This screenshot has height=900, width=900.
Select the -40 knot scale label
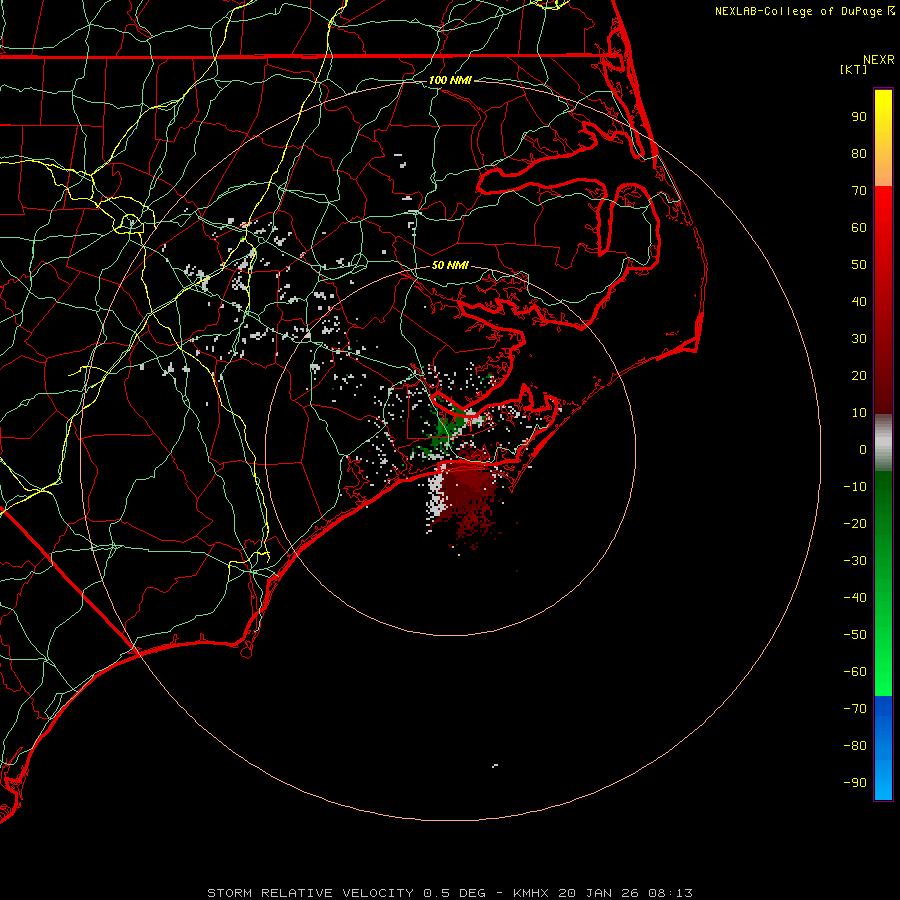[x=855, y=598]
